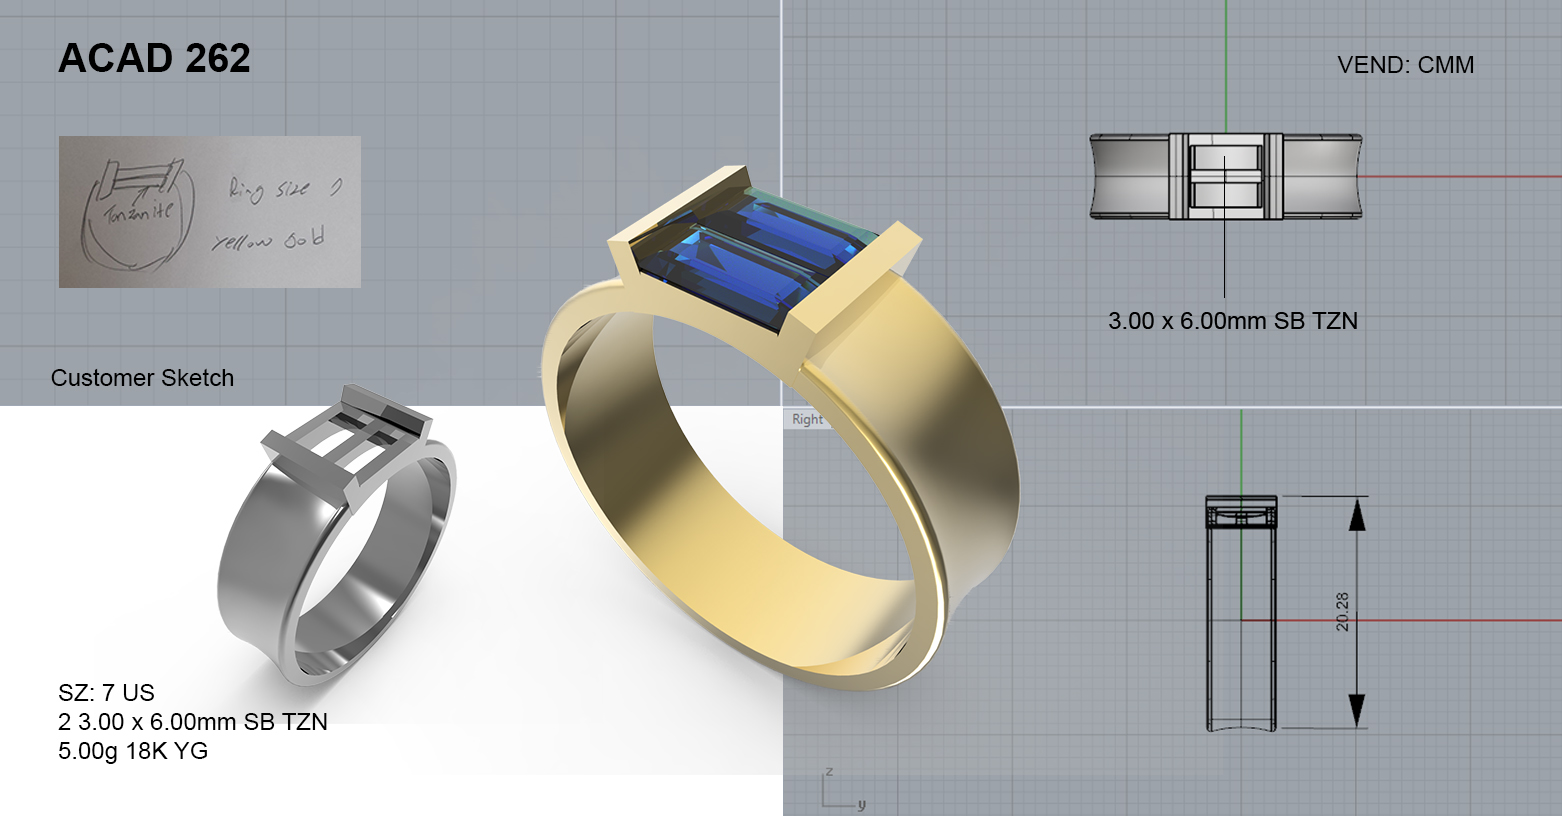Click the Right viewport label
This screenshot has width=1562, height=816.
[x=807, y=419]
